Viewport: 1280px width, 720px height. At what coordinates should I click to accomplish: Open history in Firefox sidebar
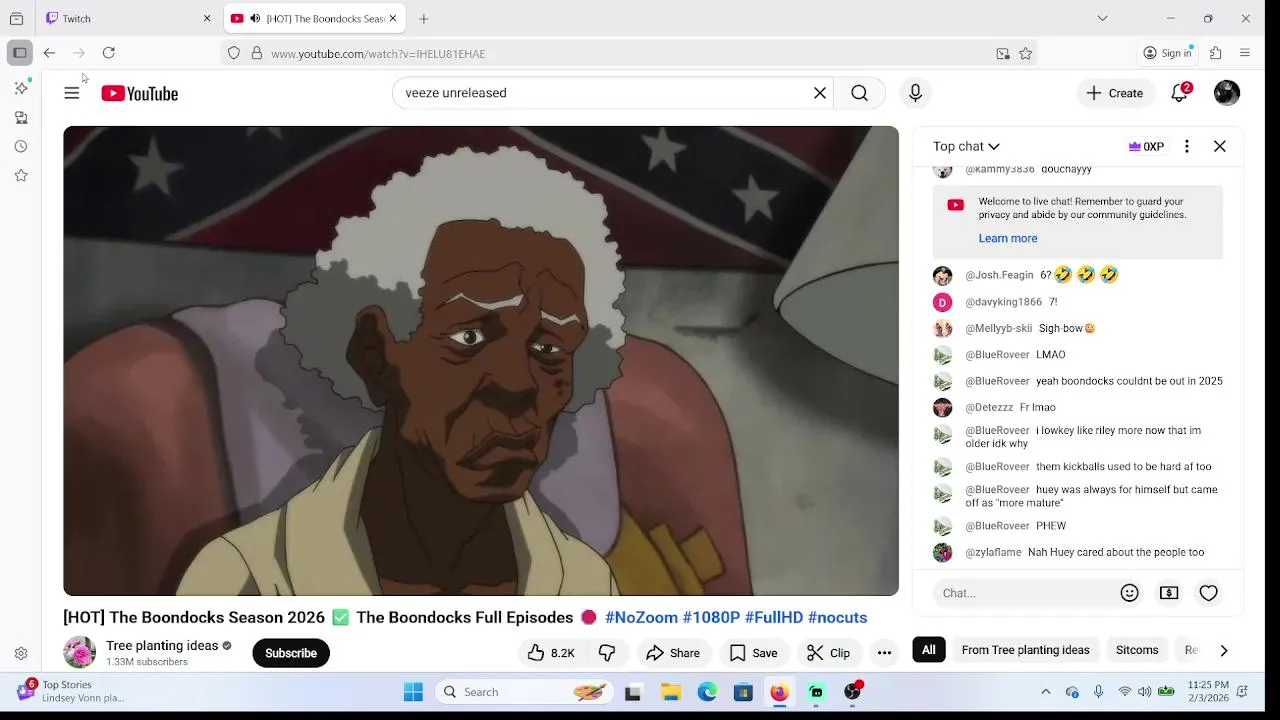pyautogui.click(x=21, y=146)
